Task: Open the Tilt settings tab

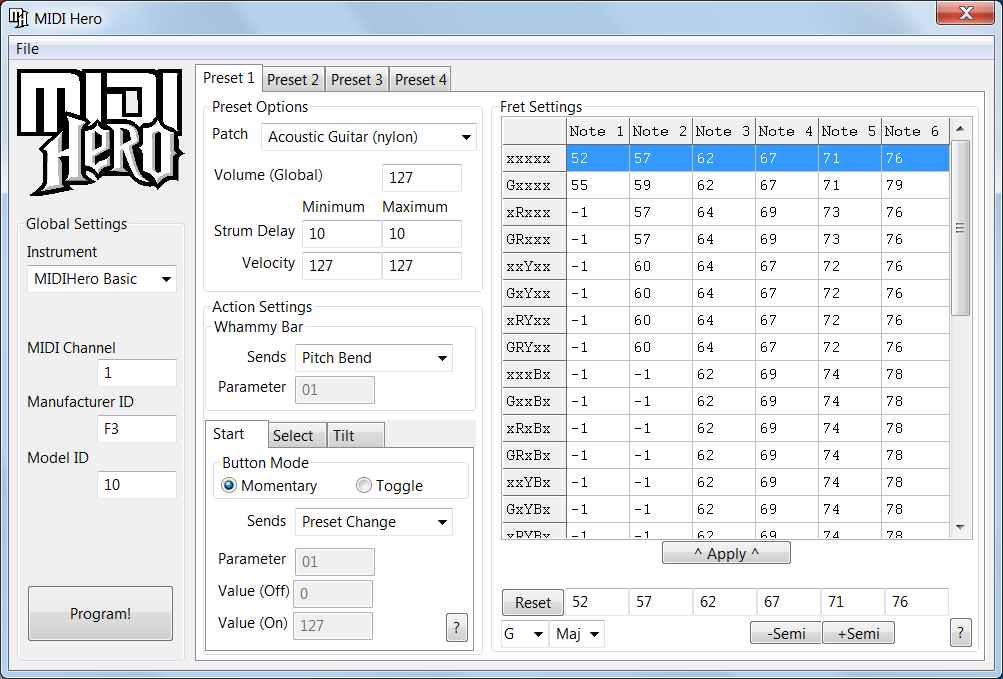Action: (x=356, y=436)
